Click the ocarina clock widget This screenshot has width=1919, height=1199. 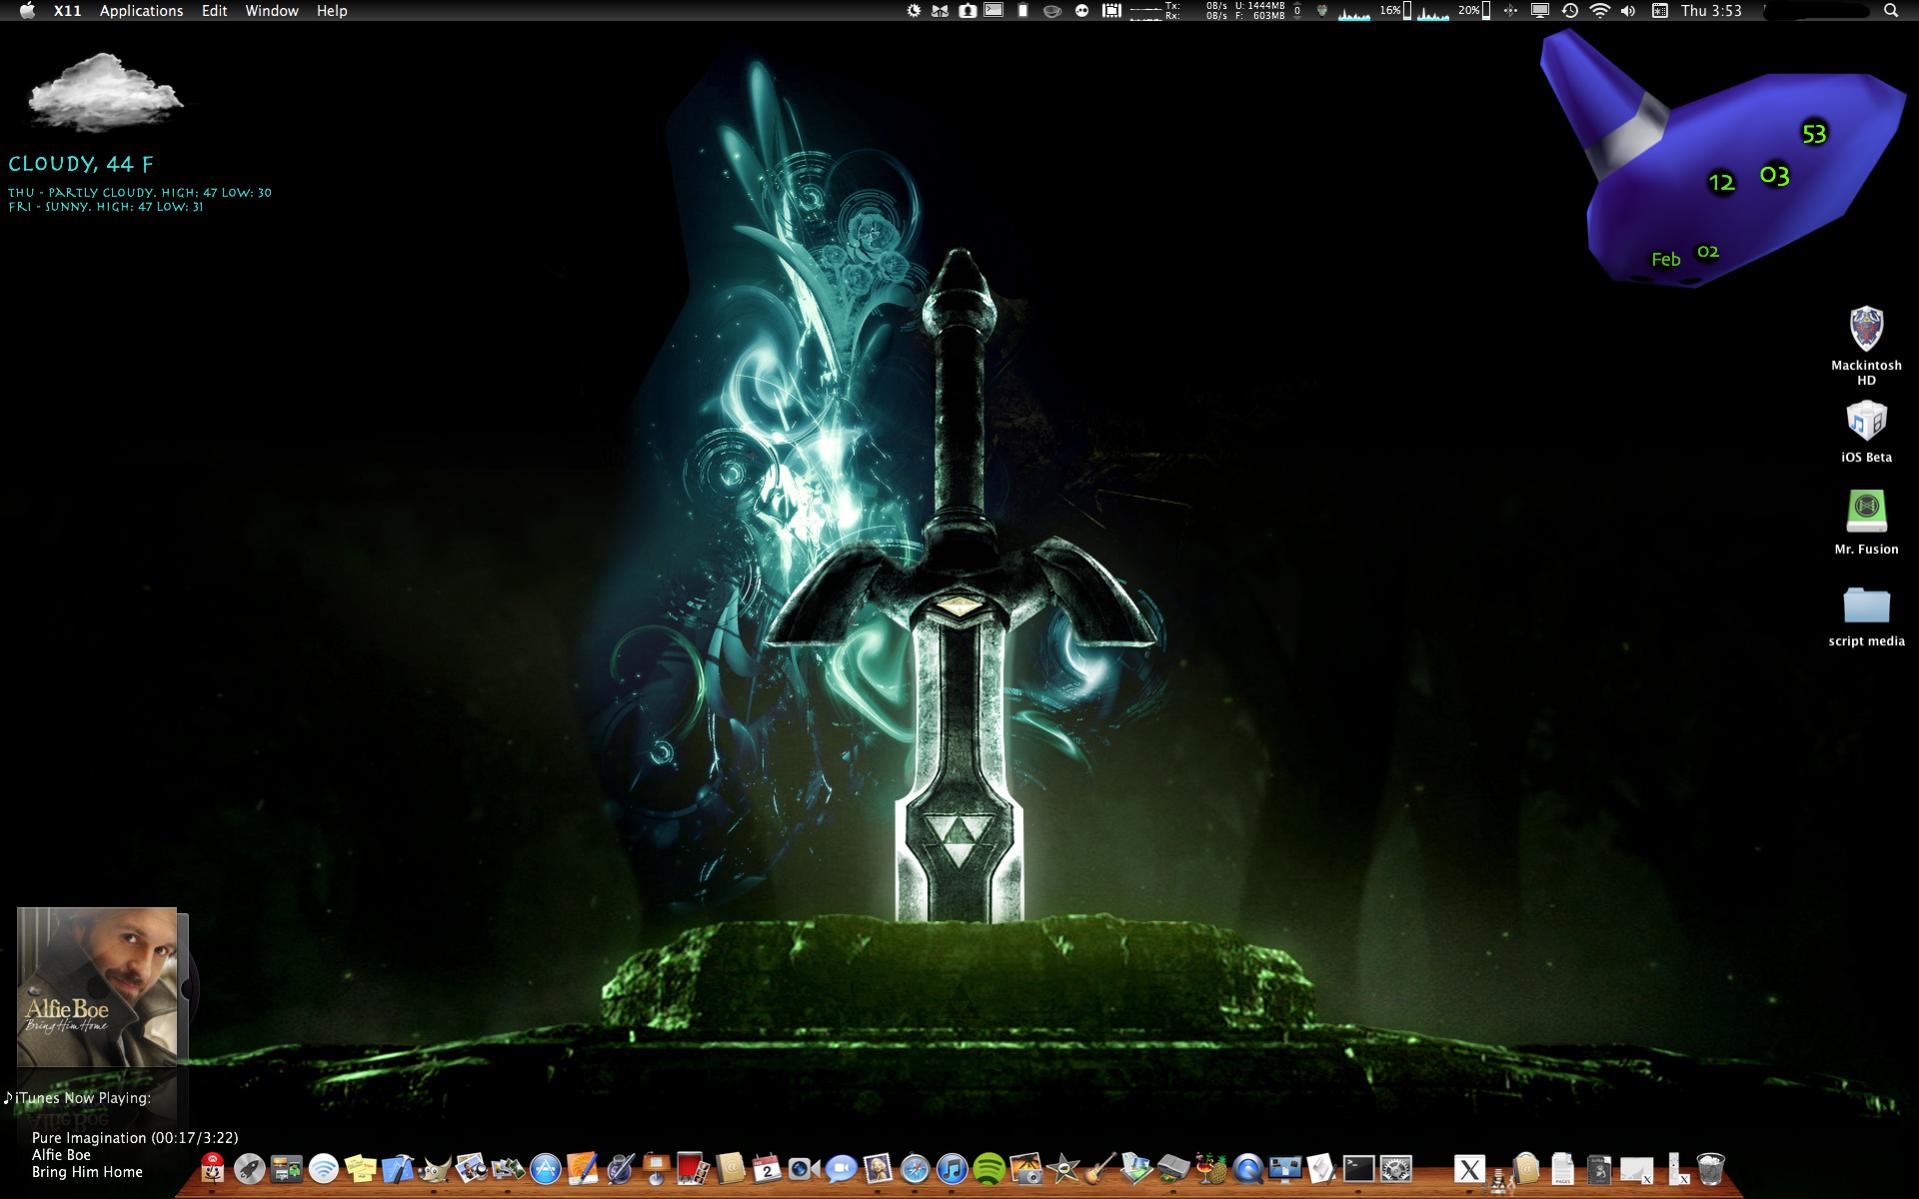point(1722,160)
